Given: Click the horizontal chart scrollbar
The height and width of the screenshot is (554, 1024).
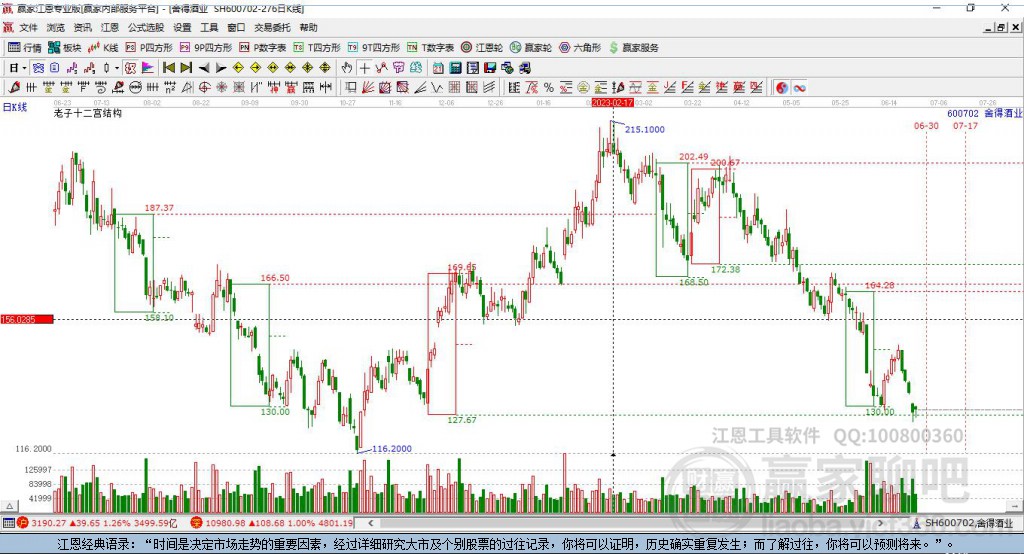Looking at the screenshot, I should click(627, 523).
